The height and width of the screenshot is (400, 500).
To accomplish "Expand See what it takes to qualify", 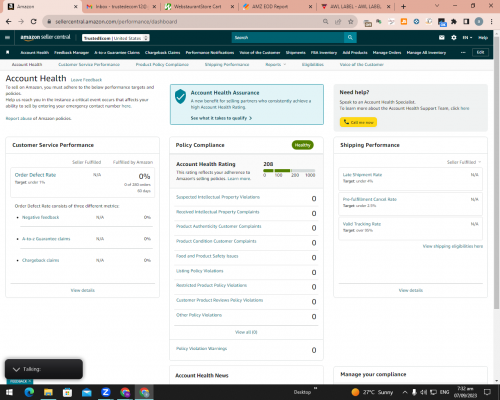I will point(221,118).
